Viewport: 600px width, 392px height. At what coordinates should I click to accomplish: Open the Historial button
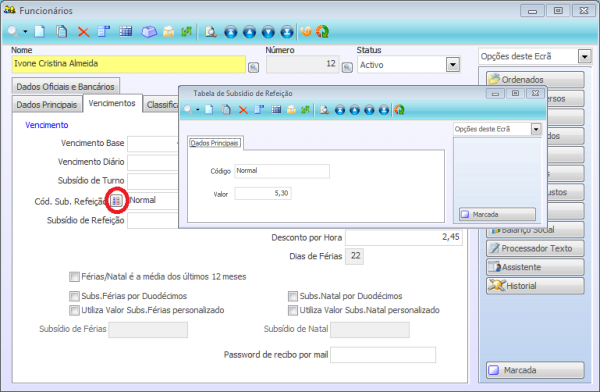click(x=535, y=286)
